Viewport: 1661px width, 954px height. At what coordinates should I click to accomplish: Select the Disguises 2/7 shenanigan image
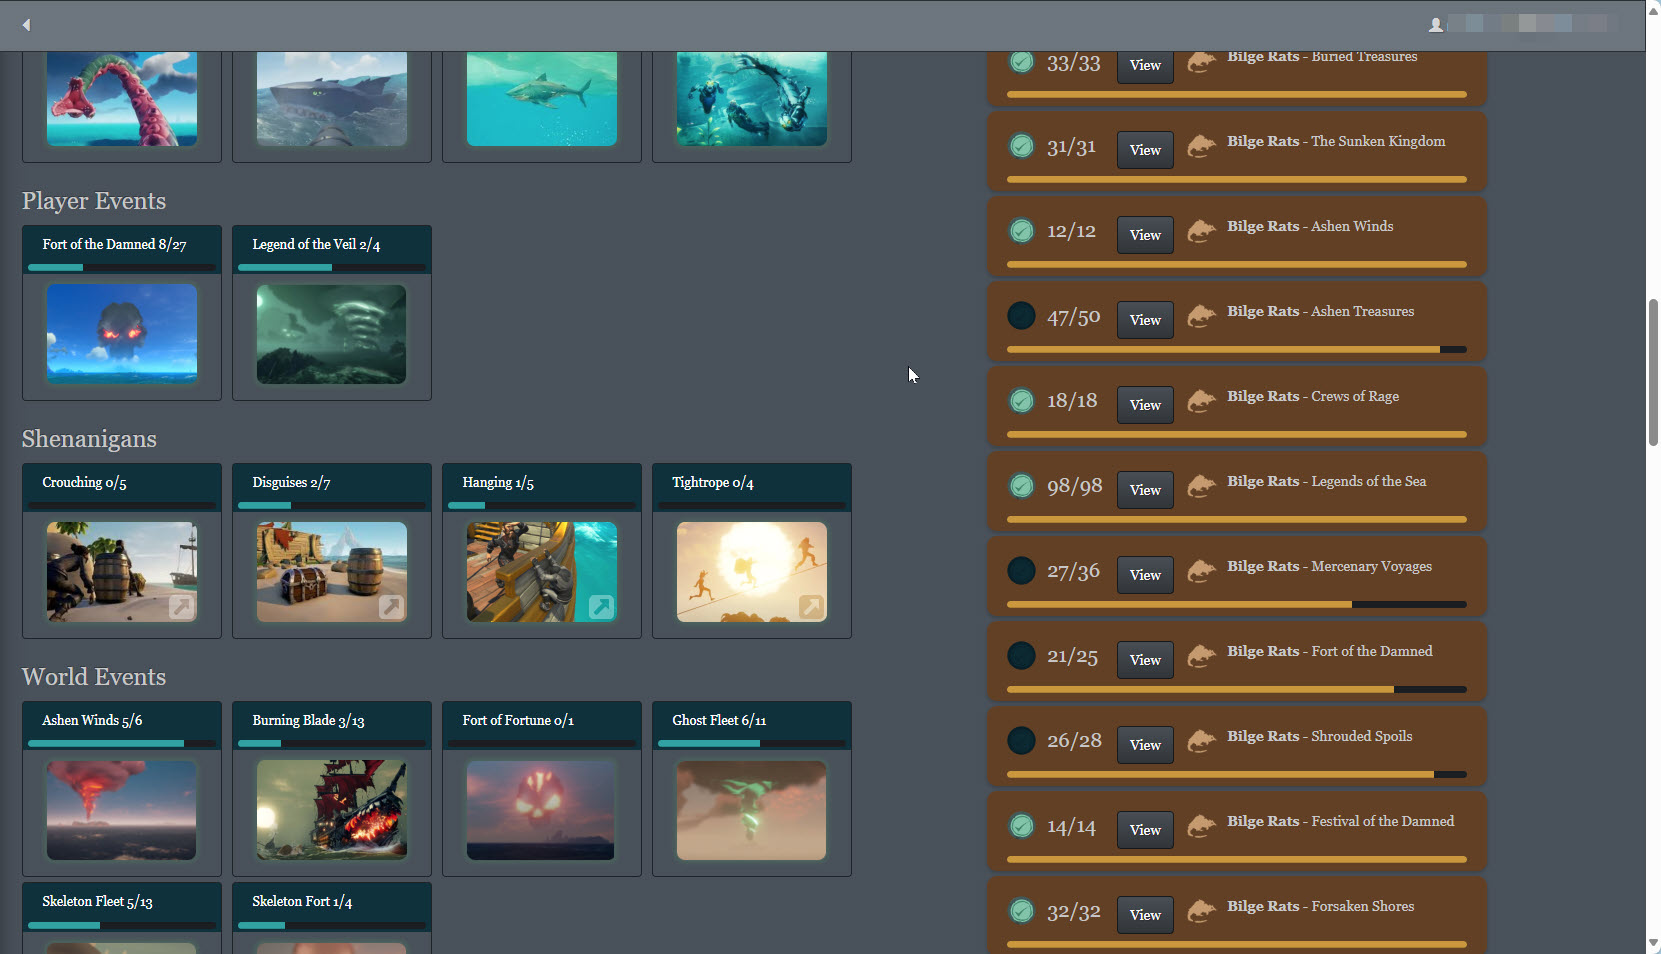coord(332,572)
